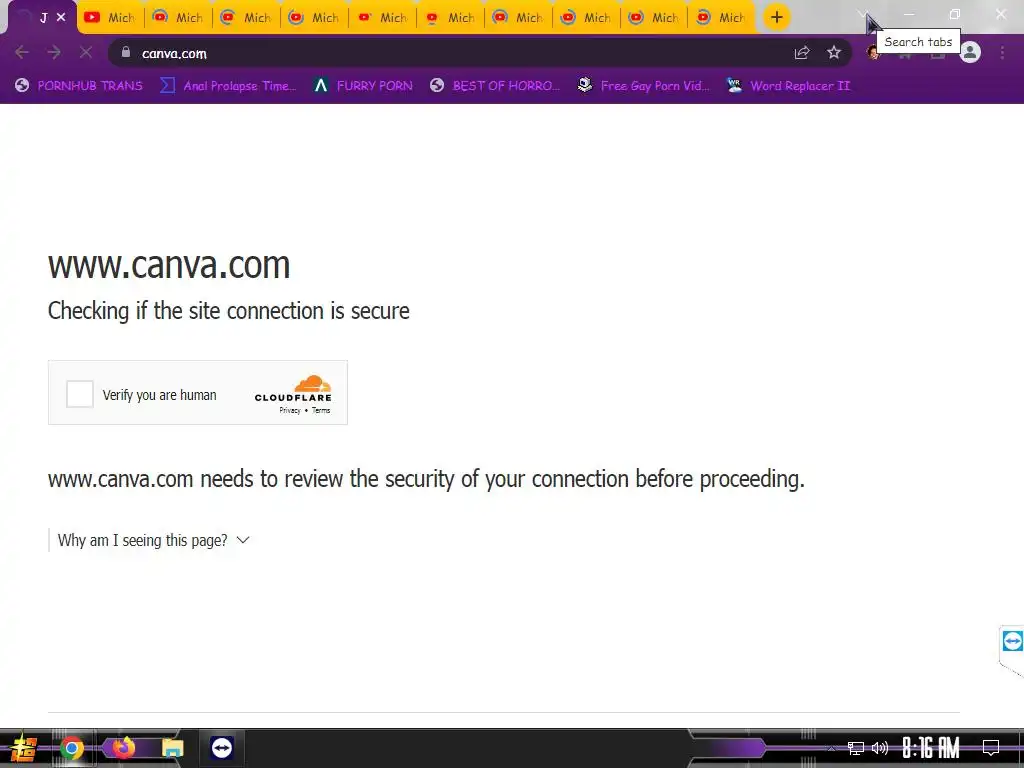Open a new tab with plus button
1024x768 pixels.
click(776, 18)
